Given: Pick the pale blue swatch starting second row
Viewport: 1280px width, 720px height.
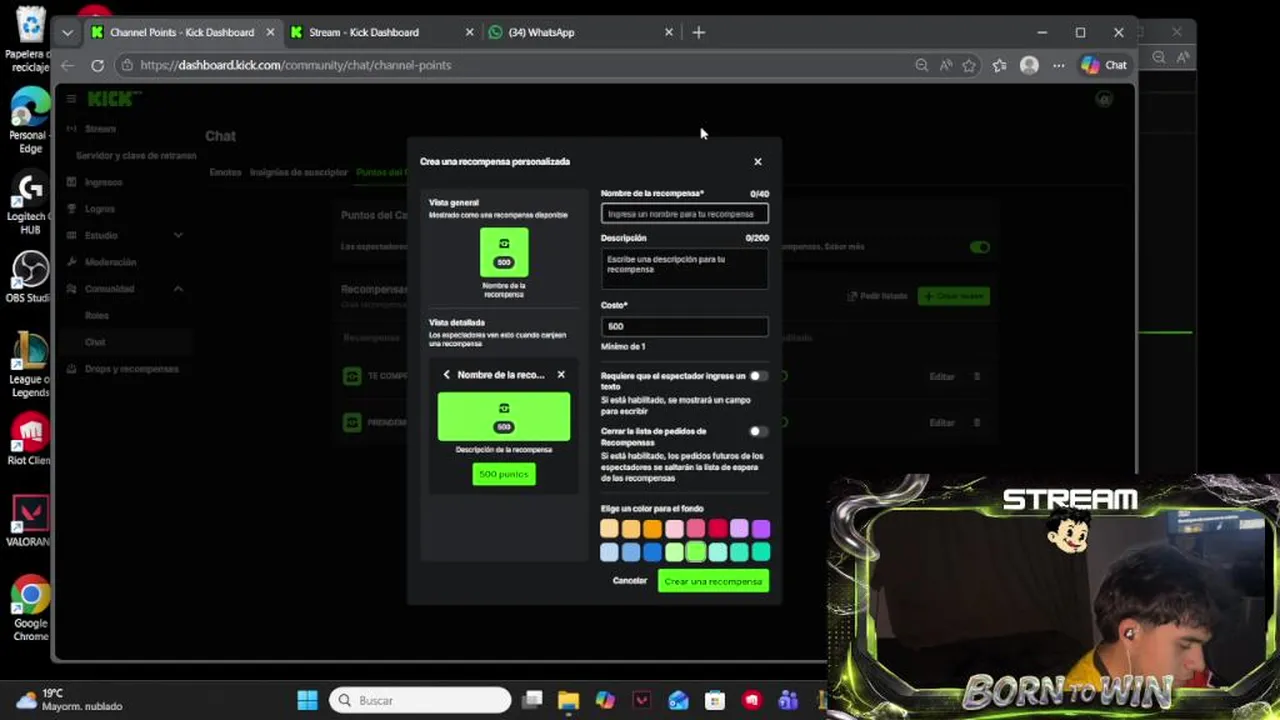Looking at the screenshot, I should (x=609, y=552).
